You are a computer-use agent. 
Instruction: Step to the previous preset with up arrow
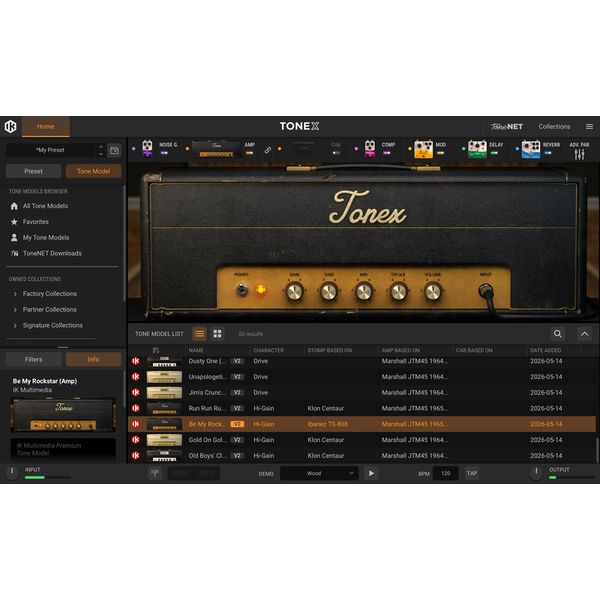[x=101, y=147]
